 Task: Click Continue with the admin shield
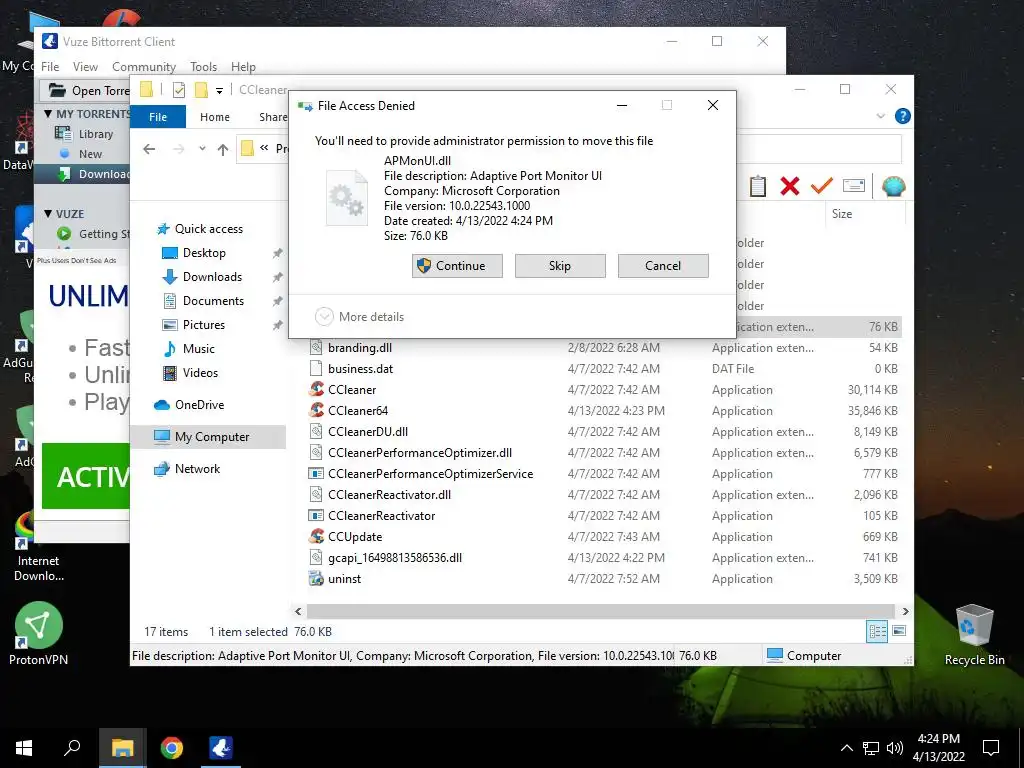(x=457, y=266)
